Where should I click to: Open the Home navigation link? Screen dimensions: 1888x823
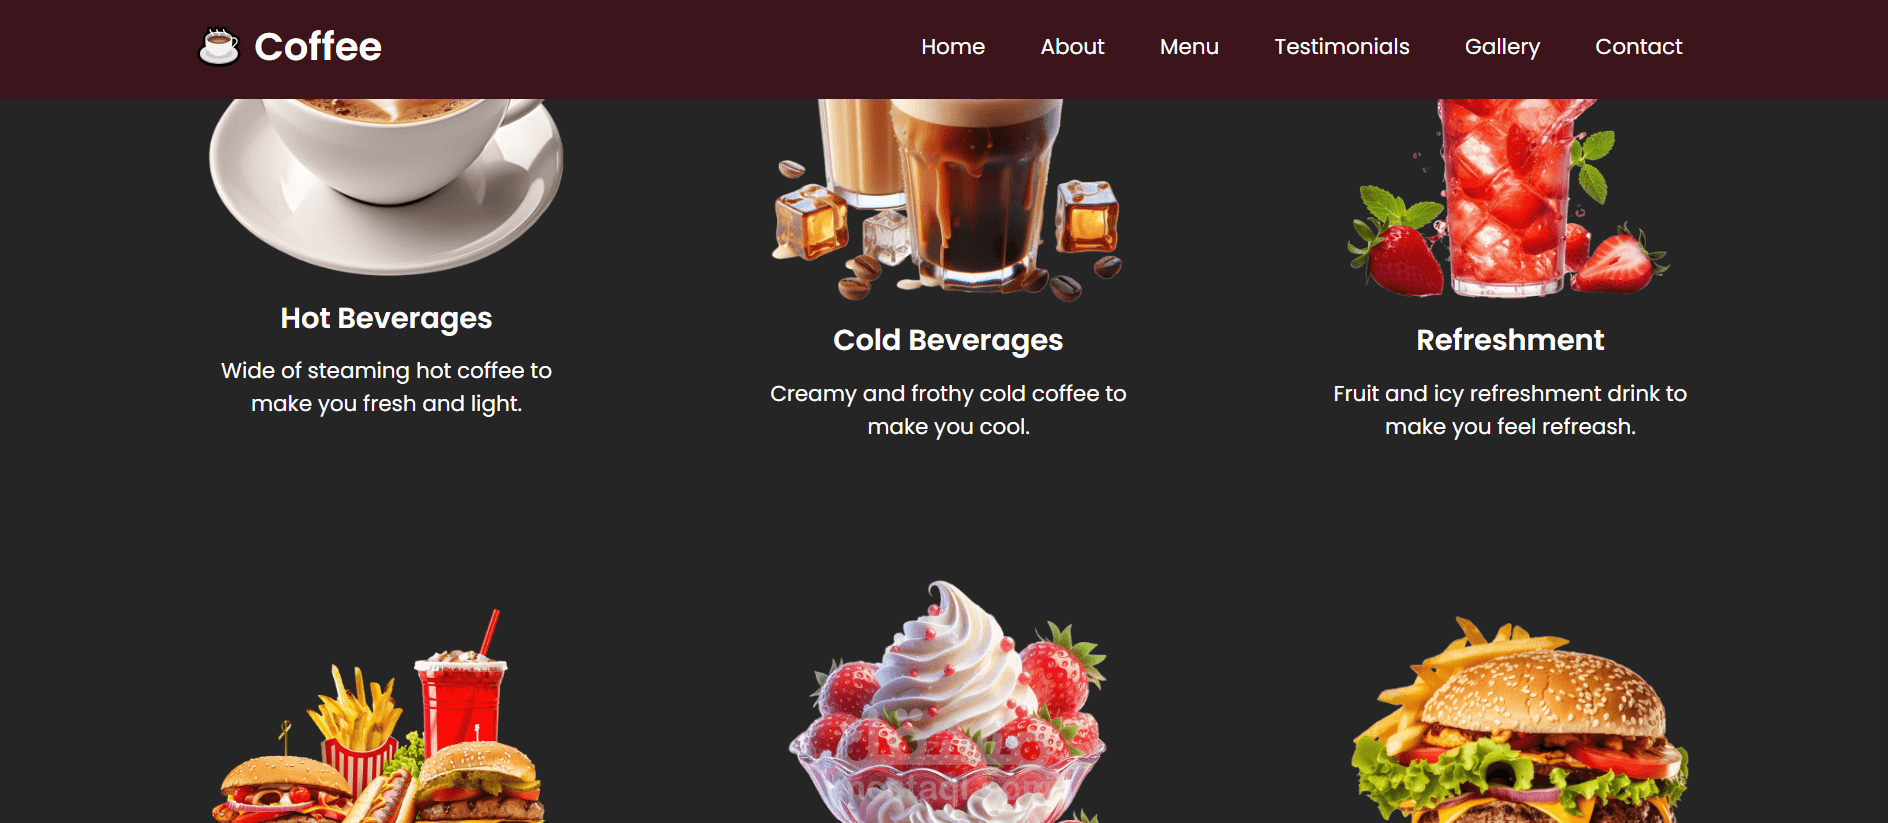(x=953, y=47)
